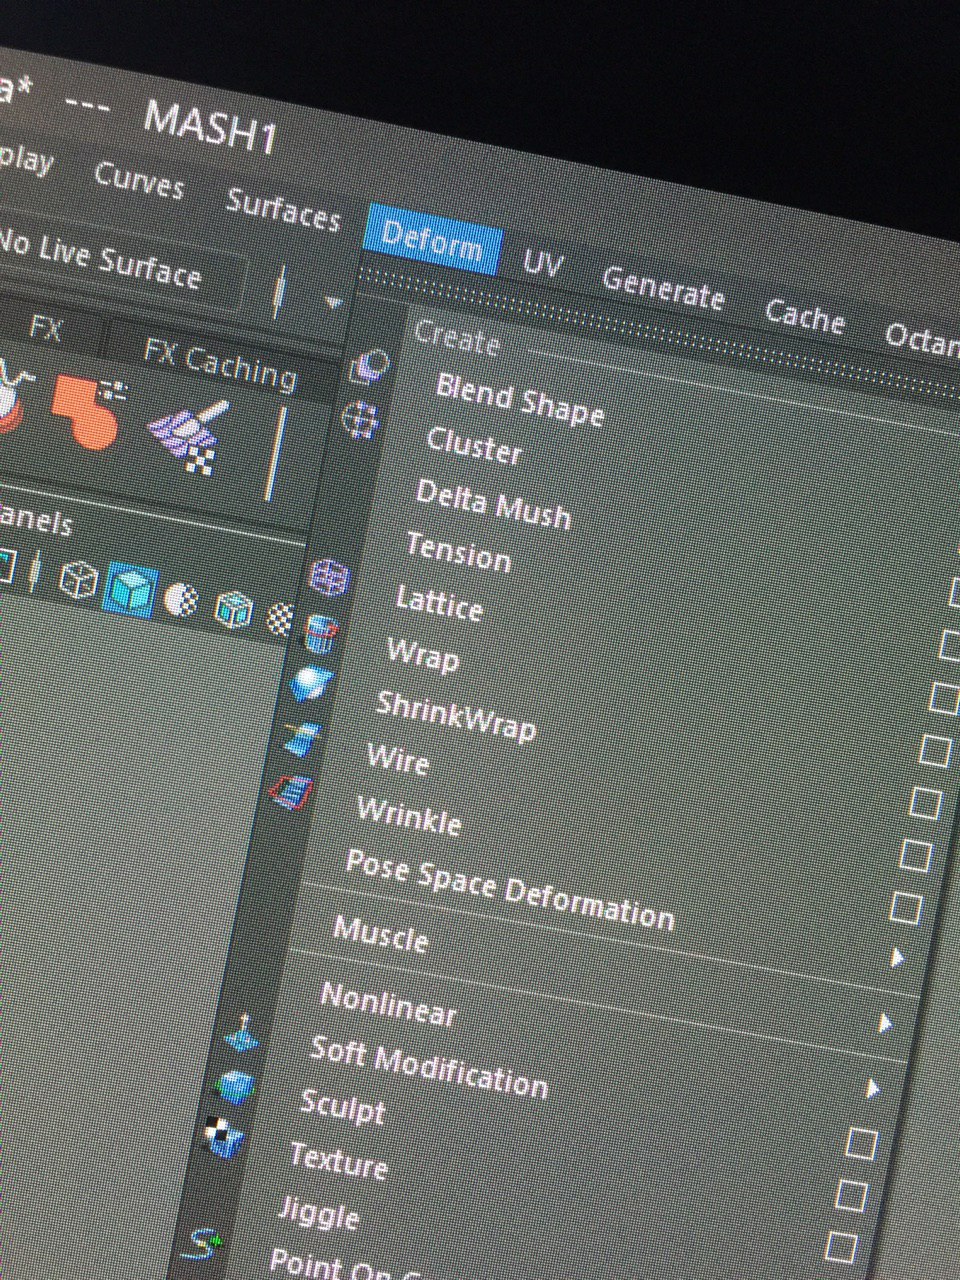This screenshot has width=960, height=1280.
Task: Choose ShrinkWrap deformer entry
Action: 456,715
